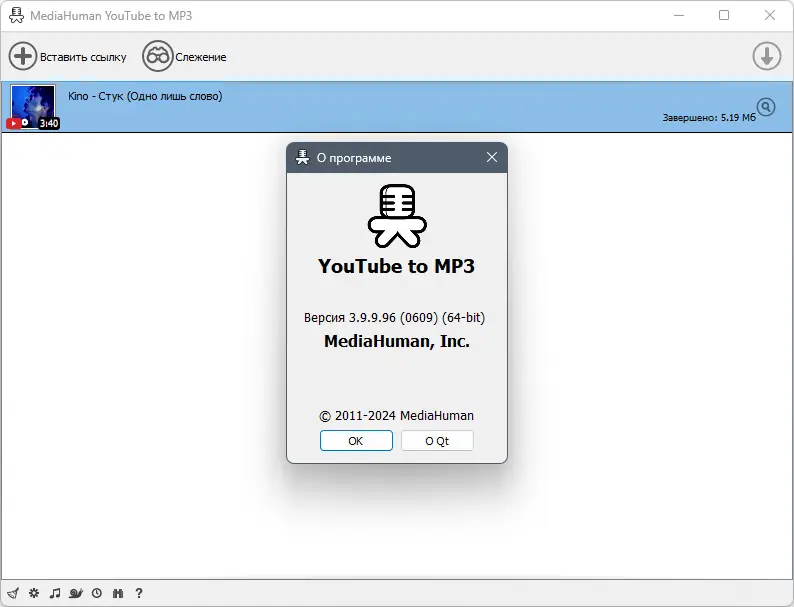
Task: Click the Версия 3.9.9.96 version text
Action: click(x=394, y=317)
